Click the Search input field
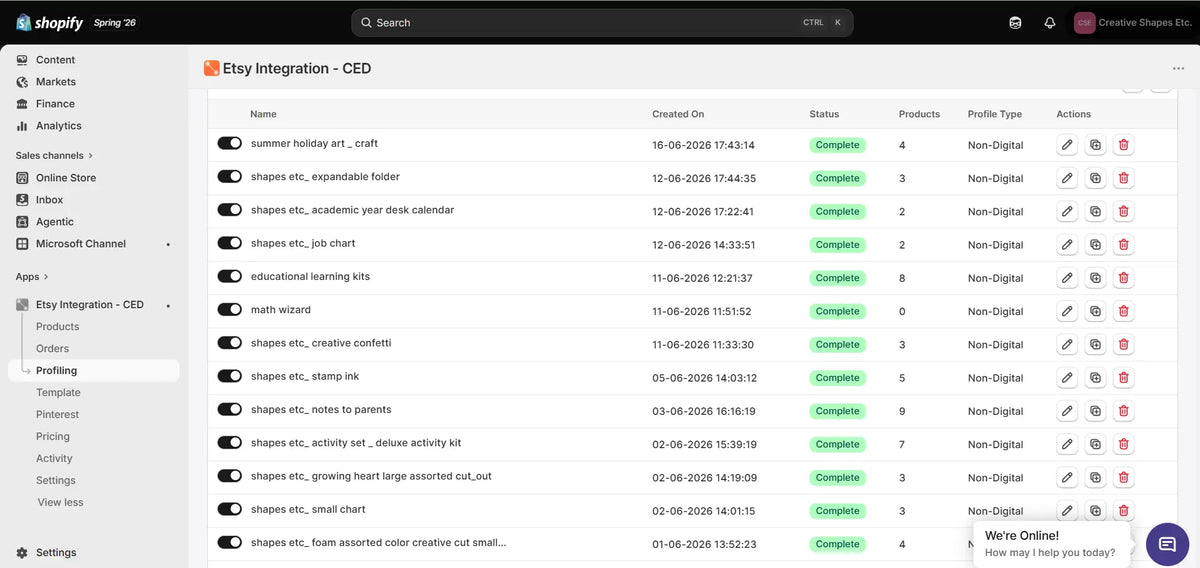 pos(602,22)
